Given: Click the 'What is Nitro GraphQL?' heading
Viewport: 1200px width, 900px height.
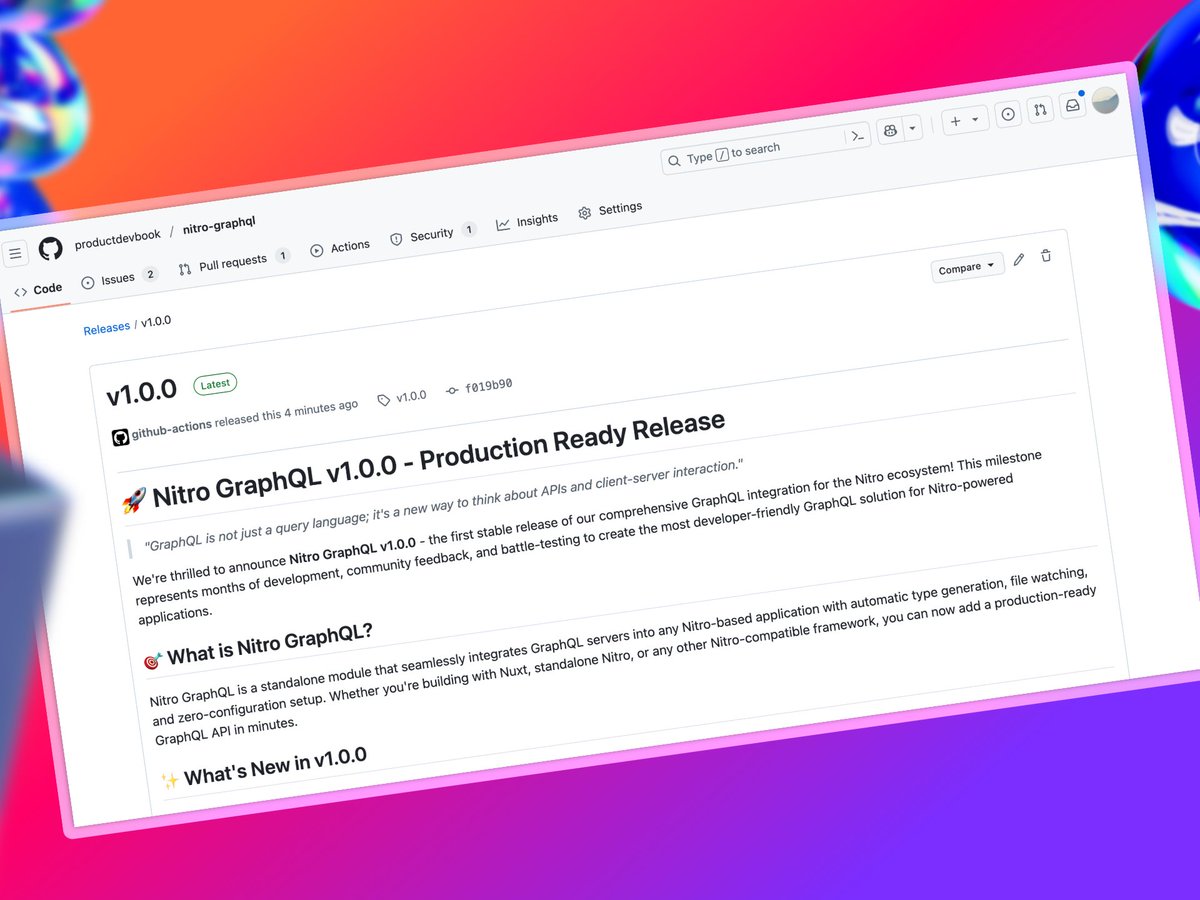Looking at the screenshot, I should 269,643.
